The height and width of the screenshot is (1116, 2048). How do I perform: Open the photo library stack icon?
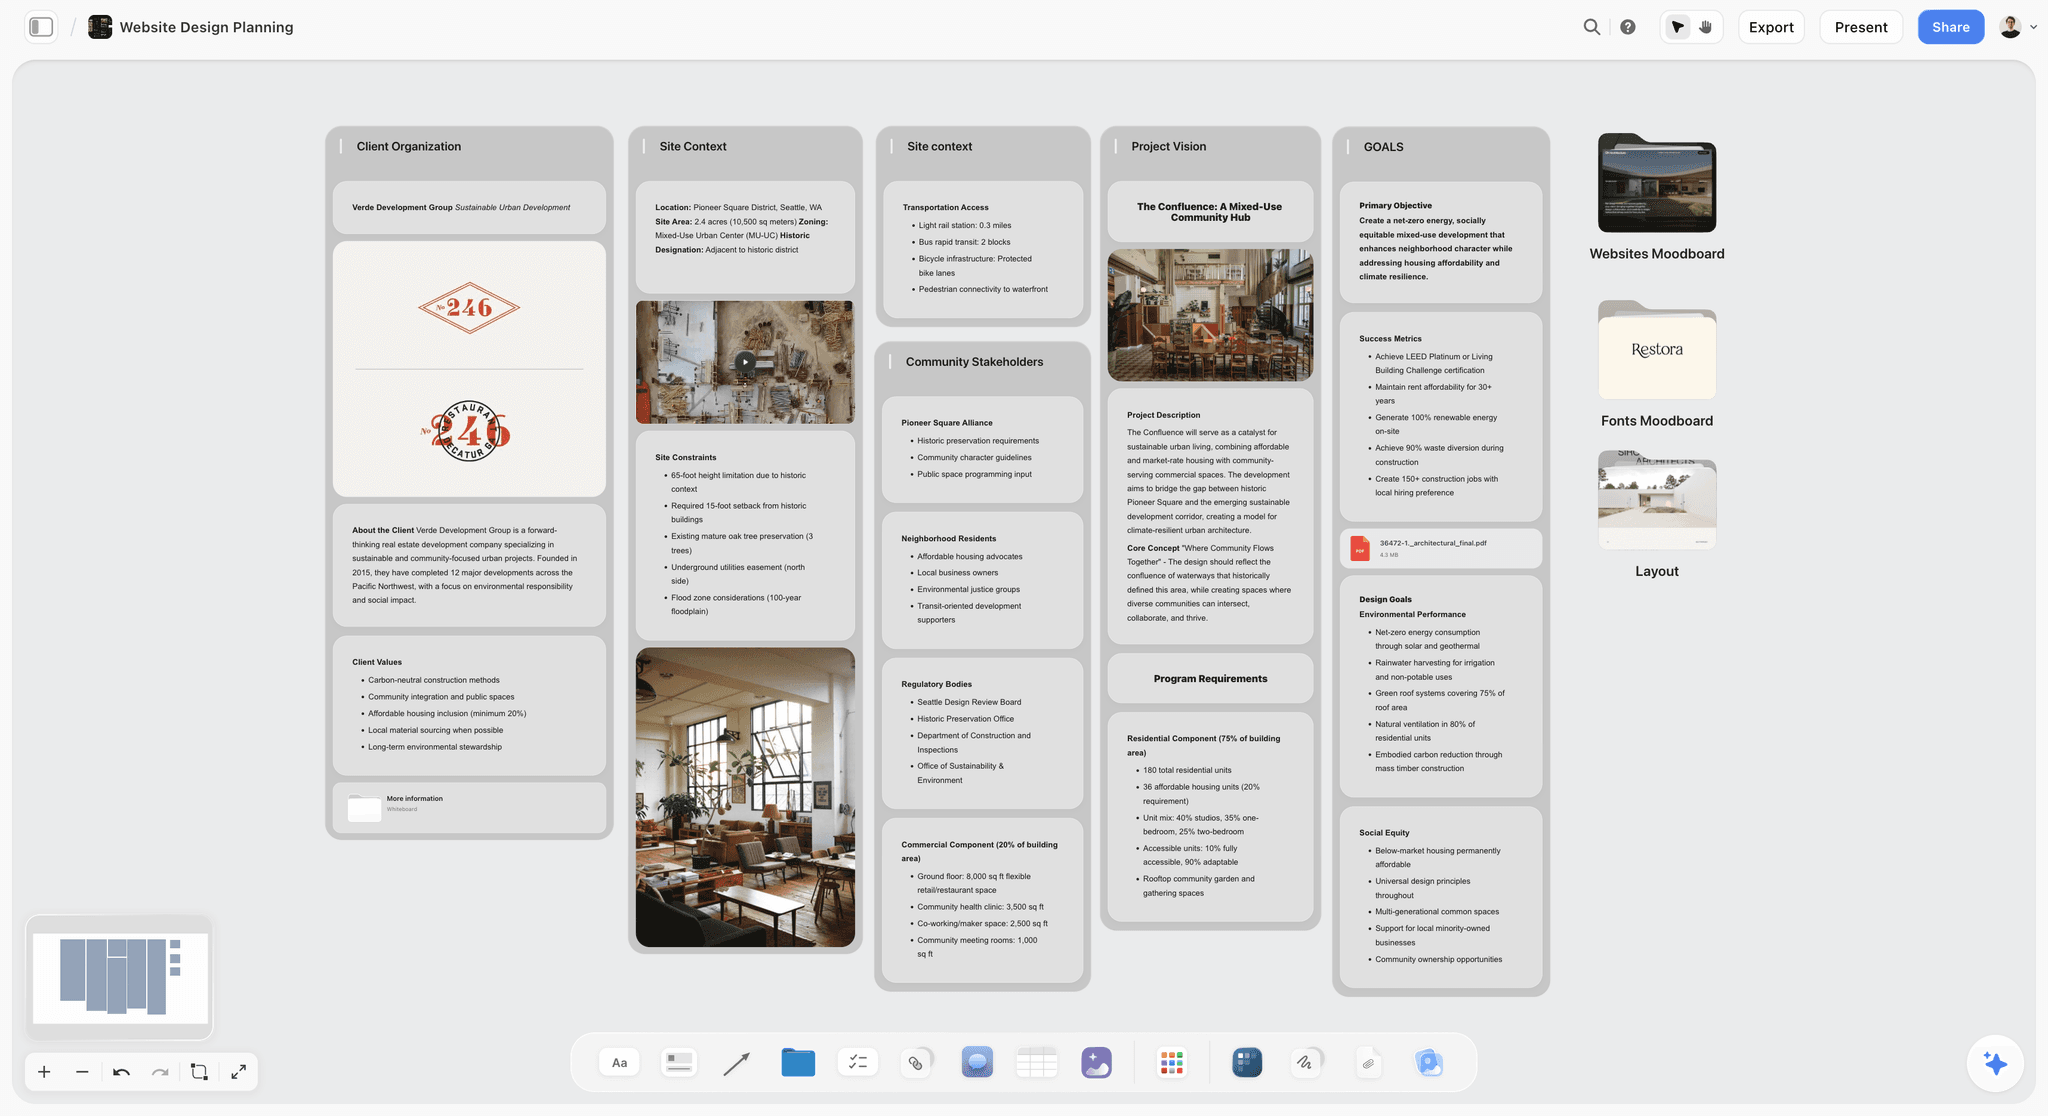pos(1429,1062)
